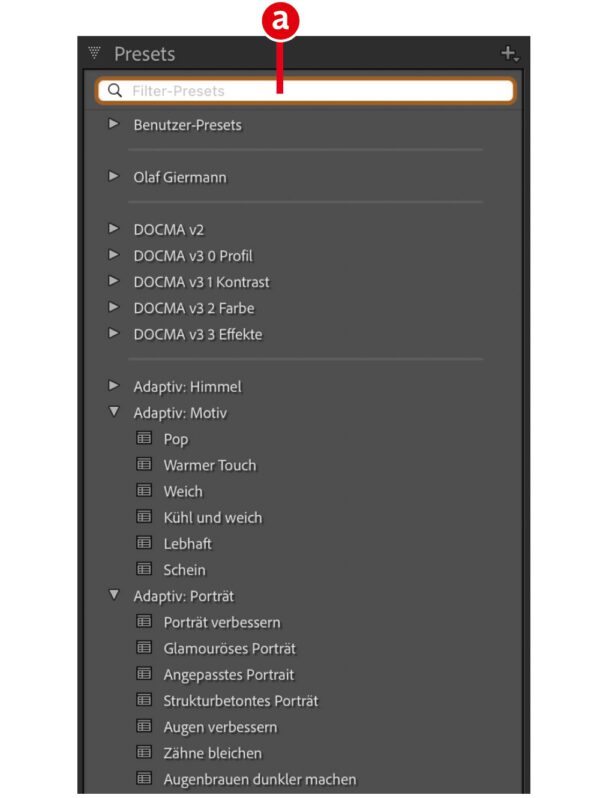Screen dimensions: 600x798
Task: Expand the Olaf Giermann preset group
Action: pos(114,176)
